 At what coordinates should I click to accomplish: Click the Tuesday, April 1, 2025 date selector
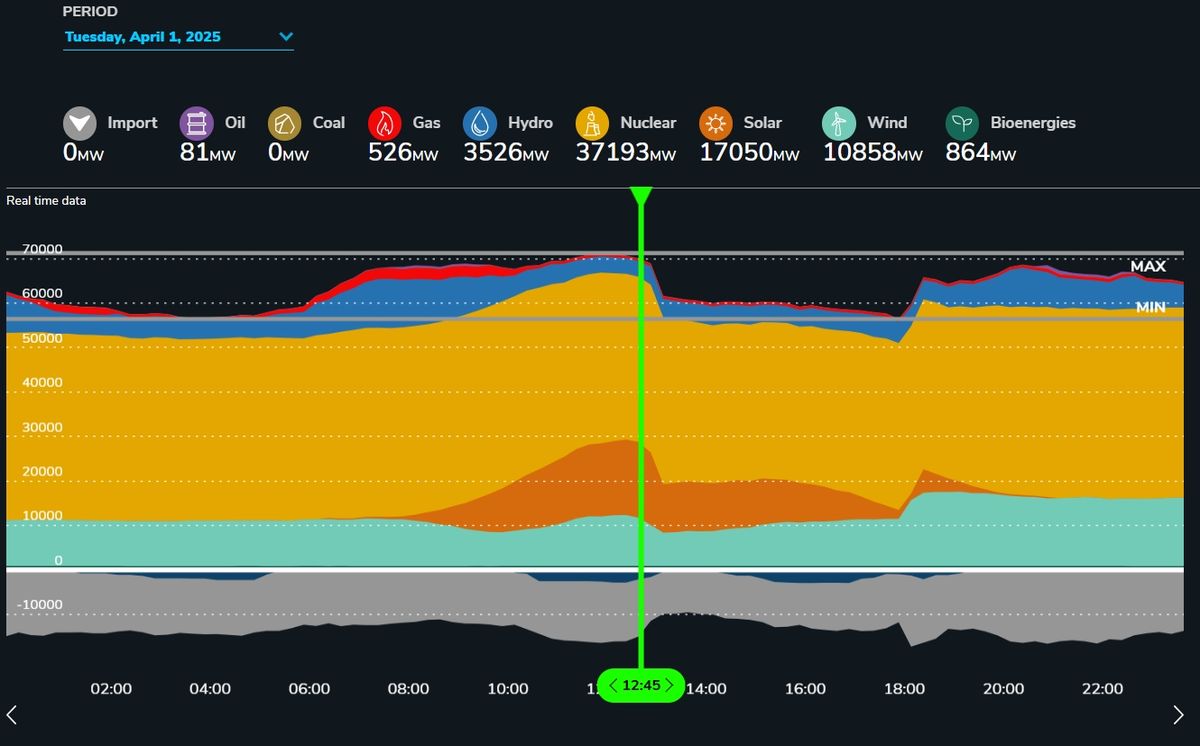(x=143, y=37)
